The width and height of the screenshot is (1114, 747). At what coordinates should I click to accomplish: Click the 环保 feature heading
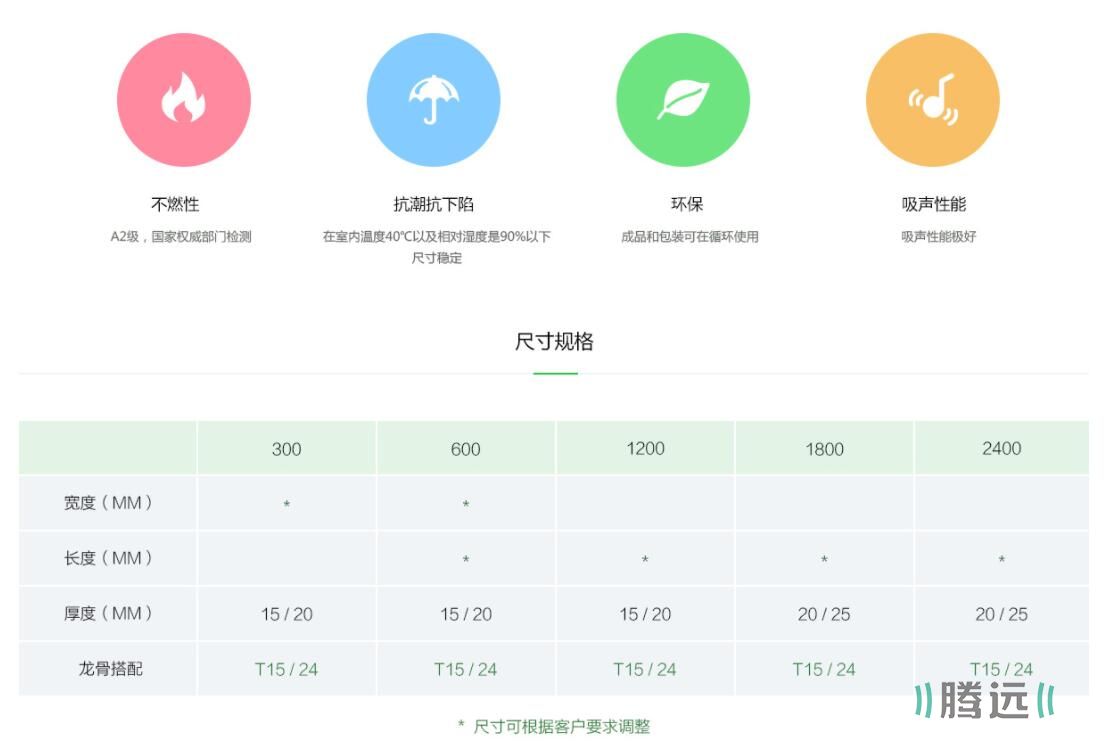click(x=687, y=204)
